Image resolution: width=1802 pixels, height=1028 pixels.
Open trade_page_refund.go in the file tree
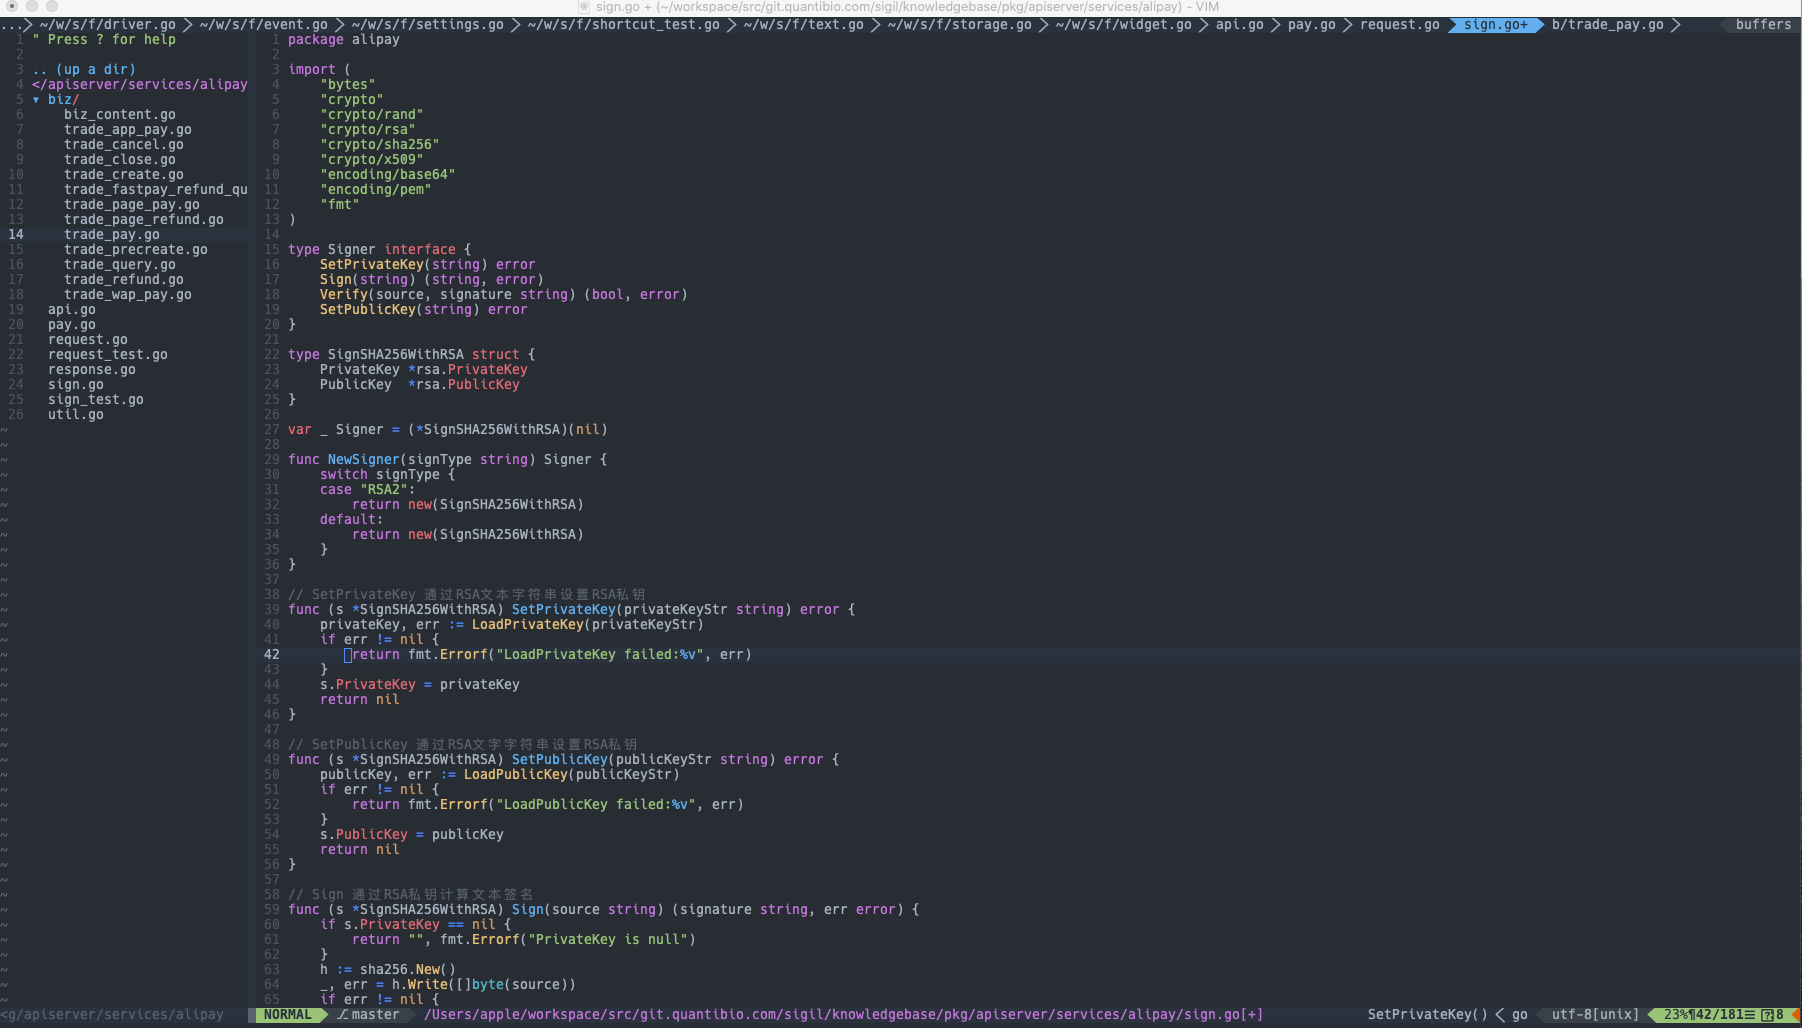click(144, 219)
